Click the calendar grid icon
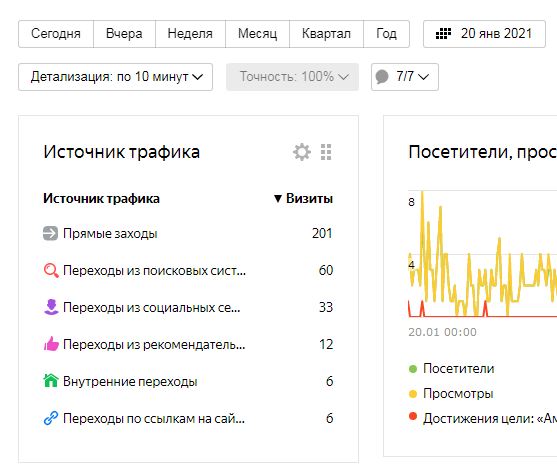 coord(443,34)
